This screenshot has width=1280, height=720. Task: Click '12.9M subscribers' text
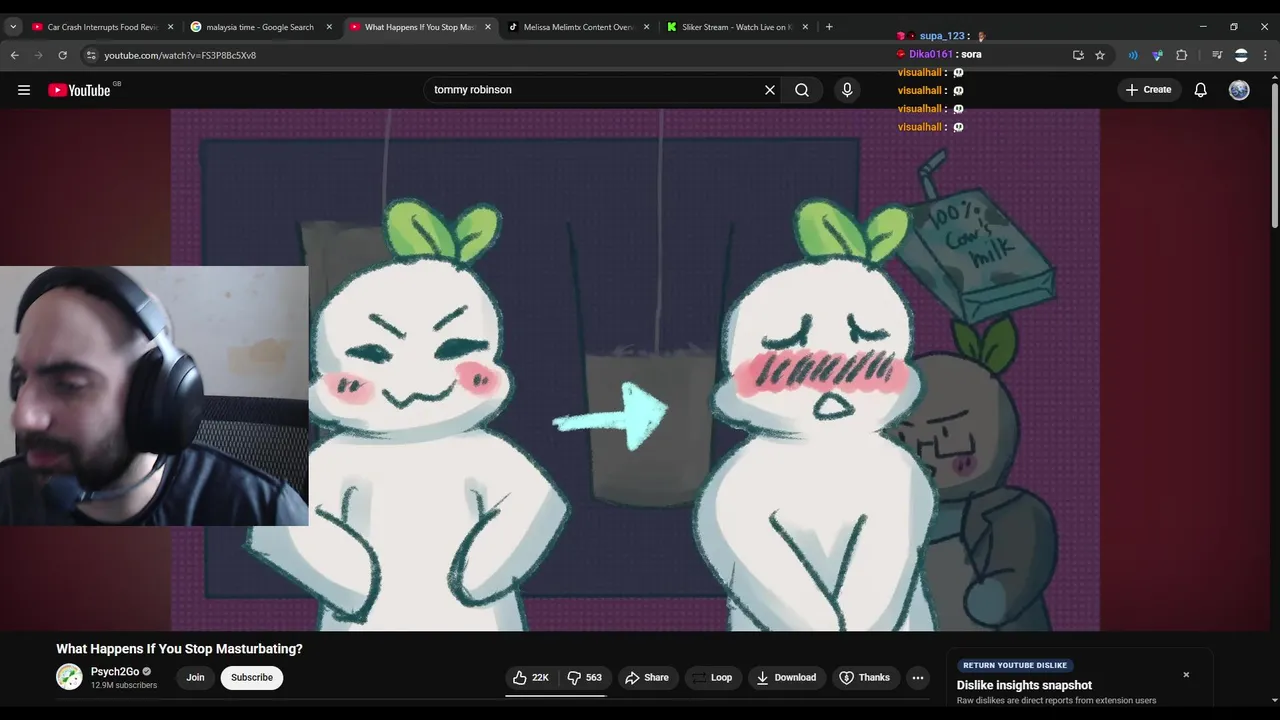[x=124, y=686]
